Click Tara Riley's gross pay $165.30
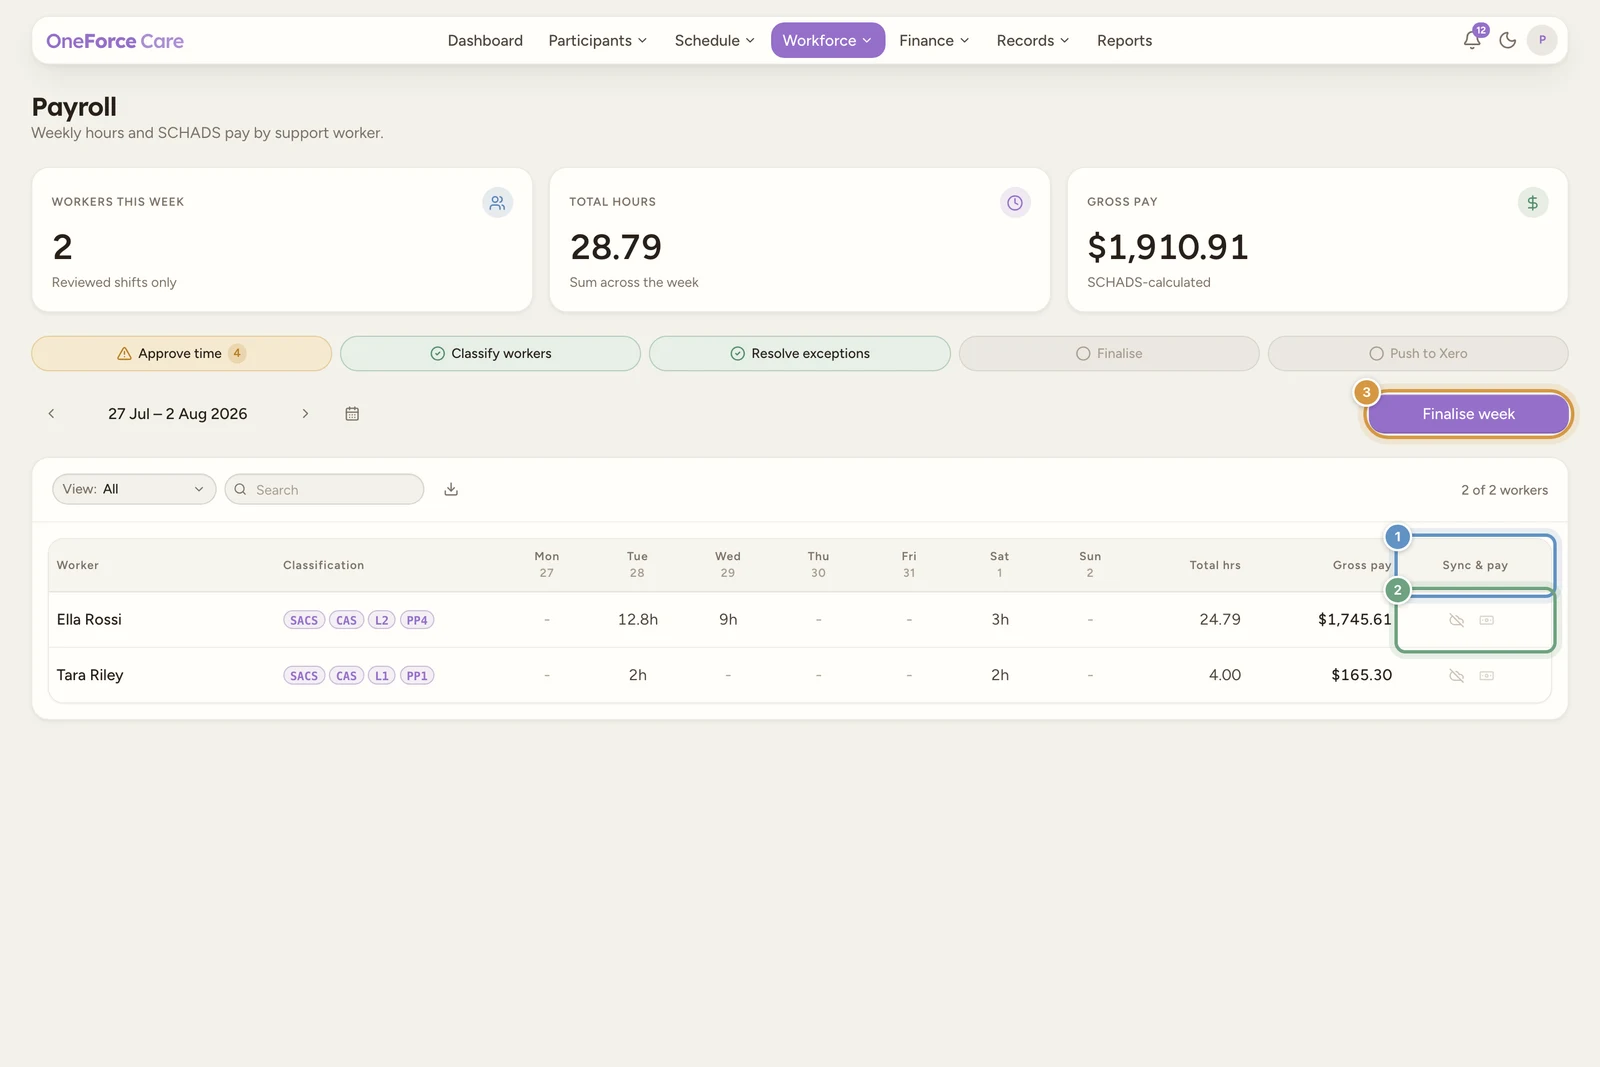The image size is (1600, 1067). click(x=1361, y=676)
